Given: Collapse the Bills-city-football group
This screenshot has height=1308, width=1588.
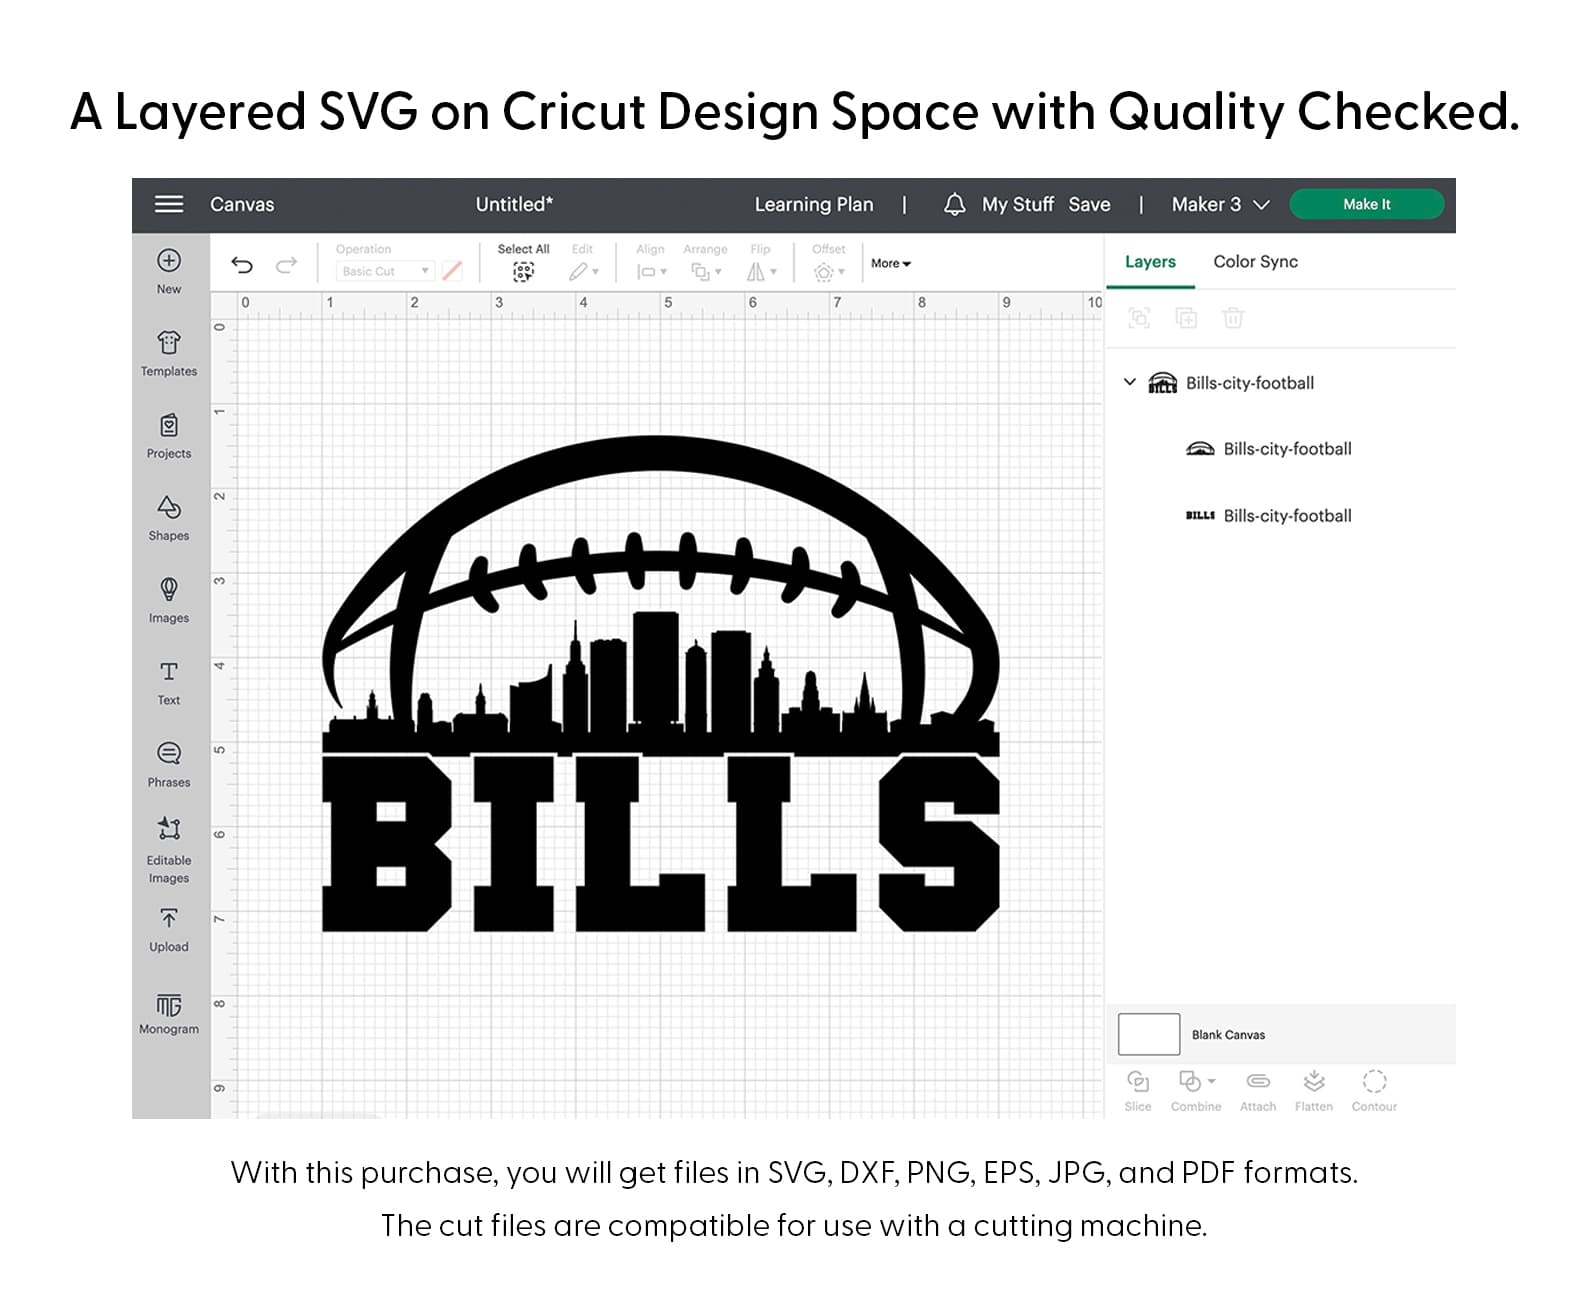Looking at the screenshot, I should coord(1130,382).
